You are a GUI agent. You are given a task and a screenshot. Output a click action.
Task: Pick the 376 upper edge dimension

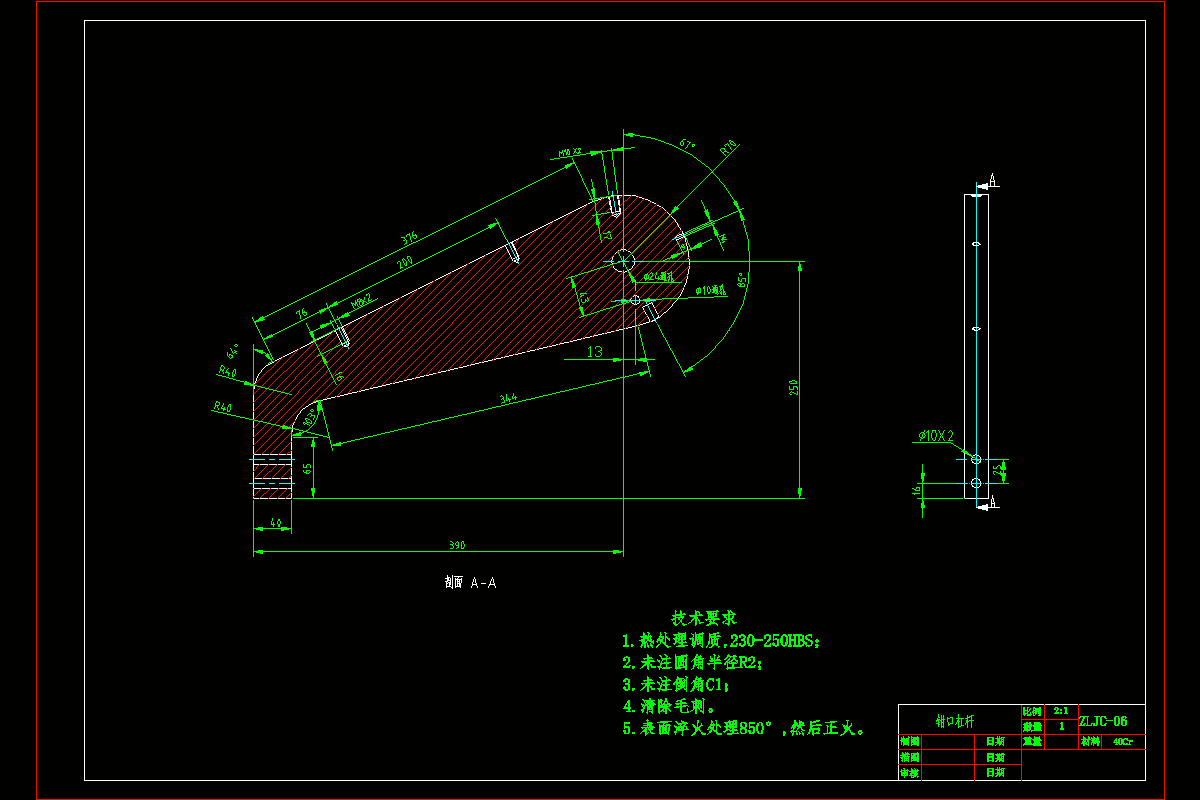409,239
